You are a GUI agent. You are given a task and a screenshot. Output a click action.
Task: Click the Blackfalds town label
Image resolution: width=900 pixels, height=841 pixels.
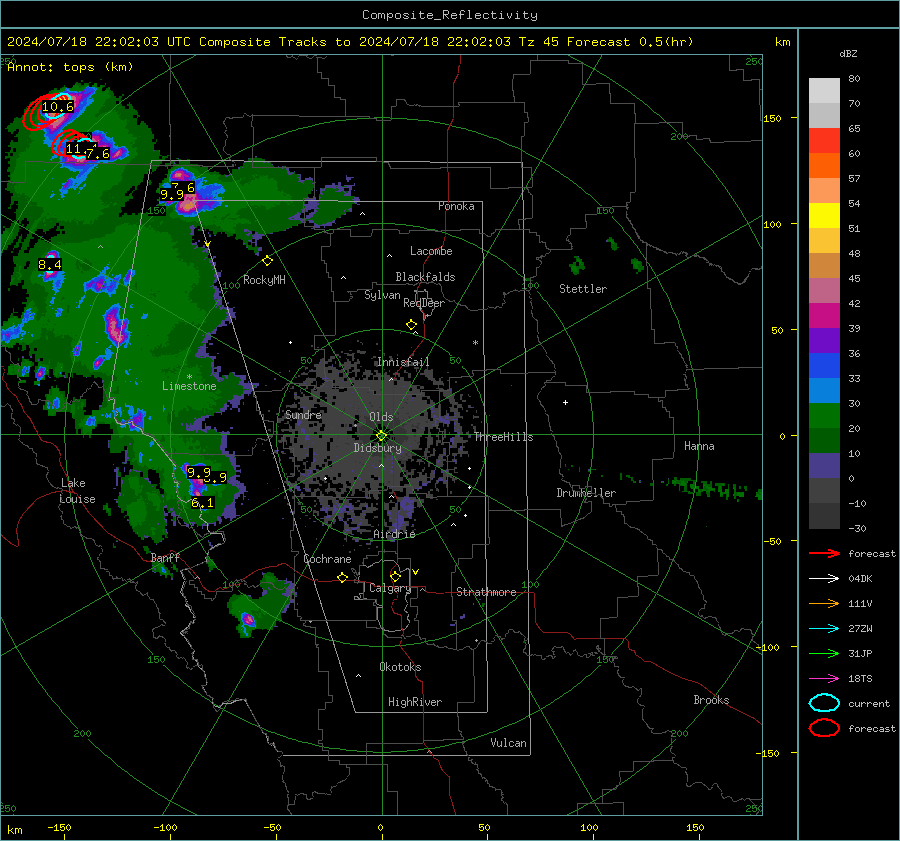point(425,277)
